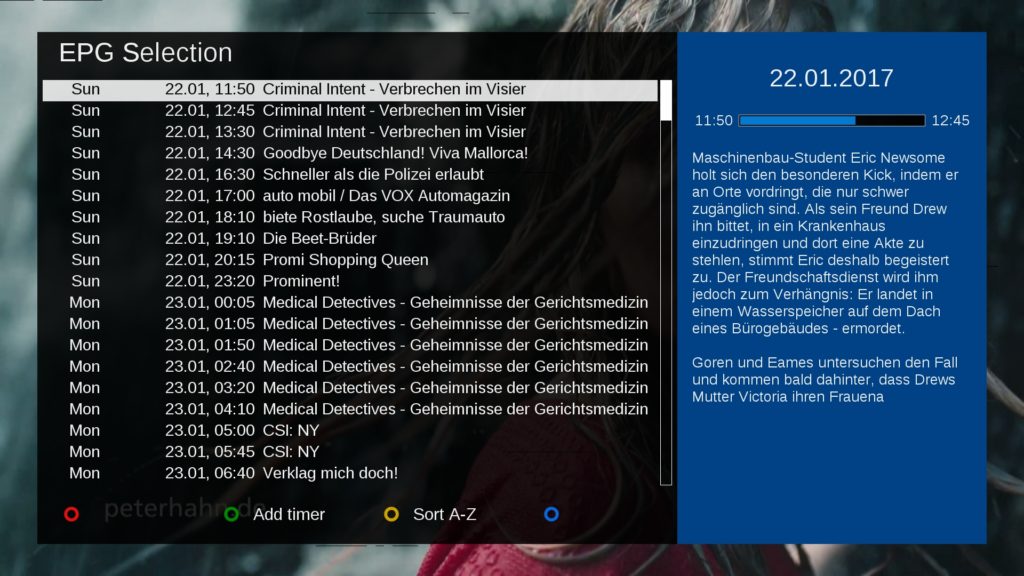The width and height of the screenshot is (1024, 576).
Task: Click the red color key button
Action: (x=71, y=515)
